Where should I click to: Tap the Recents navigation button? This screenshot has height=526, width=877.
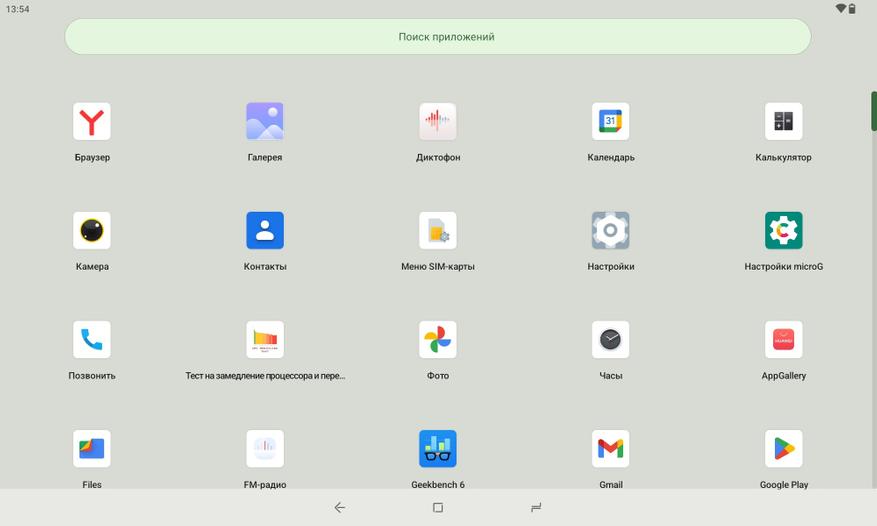[x=536, y=508]
